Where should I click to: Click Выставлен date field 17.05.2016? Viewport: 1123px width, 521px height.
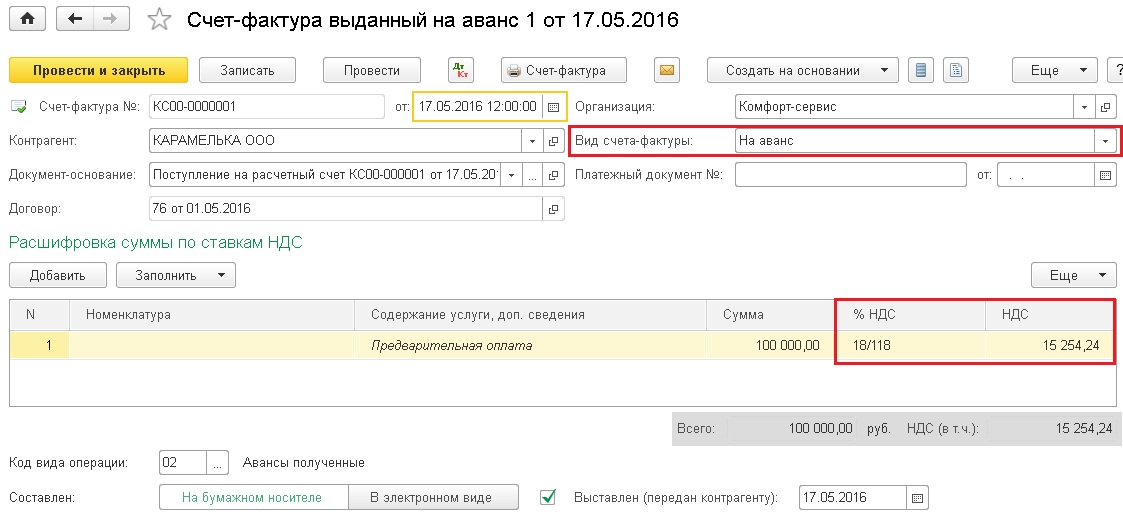(853, 497)
